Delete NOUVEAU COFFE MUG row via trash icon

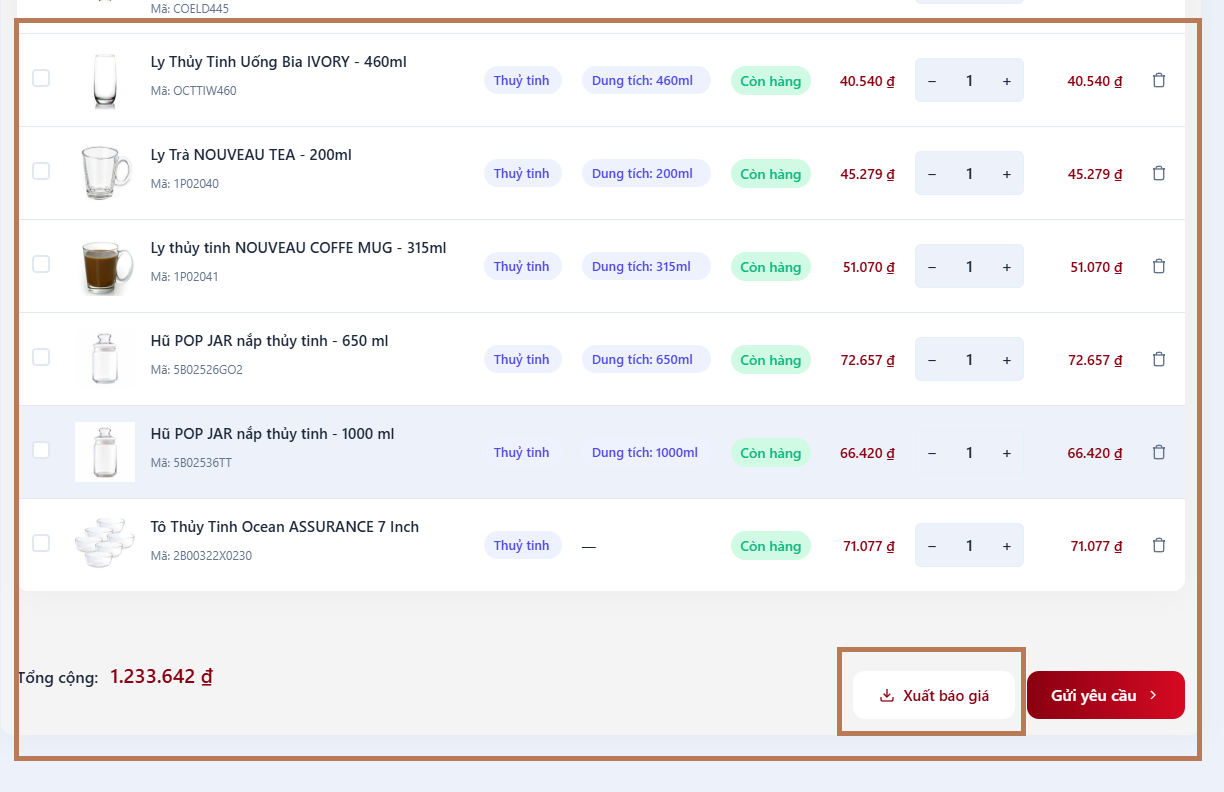1159,266
